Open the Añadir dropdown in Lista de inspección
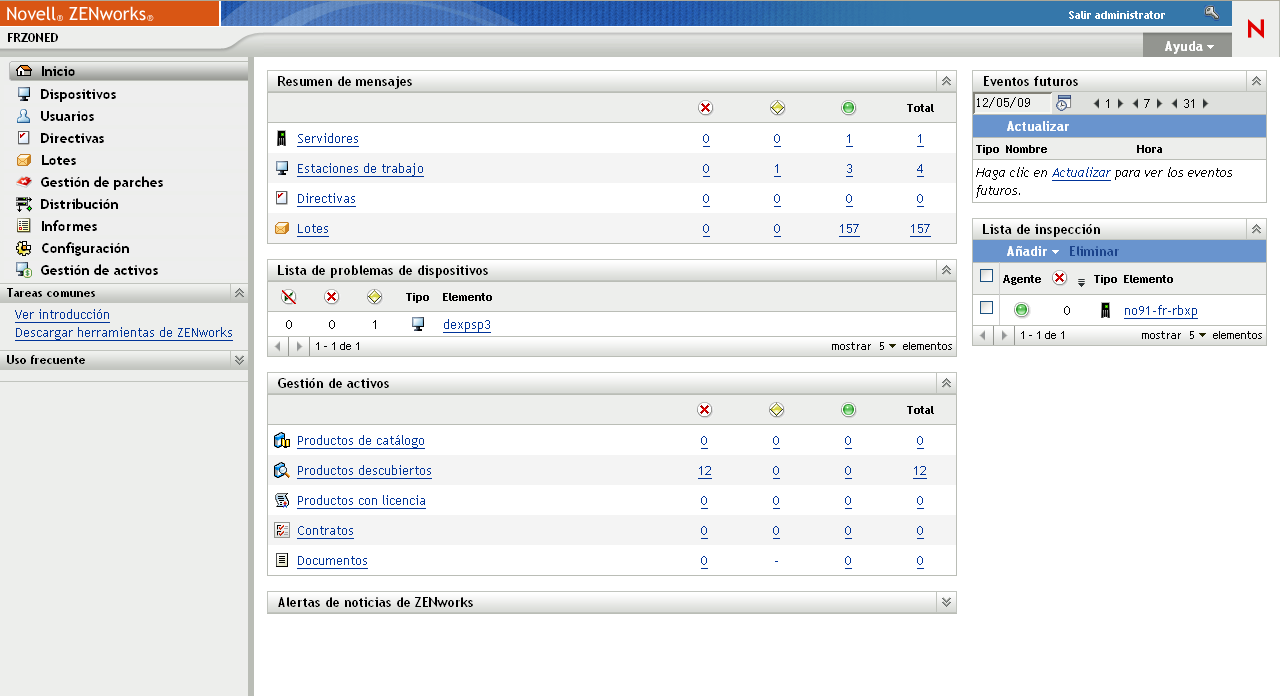1280x696 pixels. [1032, 252]
